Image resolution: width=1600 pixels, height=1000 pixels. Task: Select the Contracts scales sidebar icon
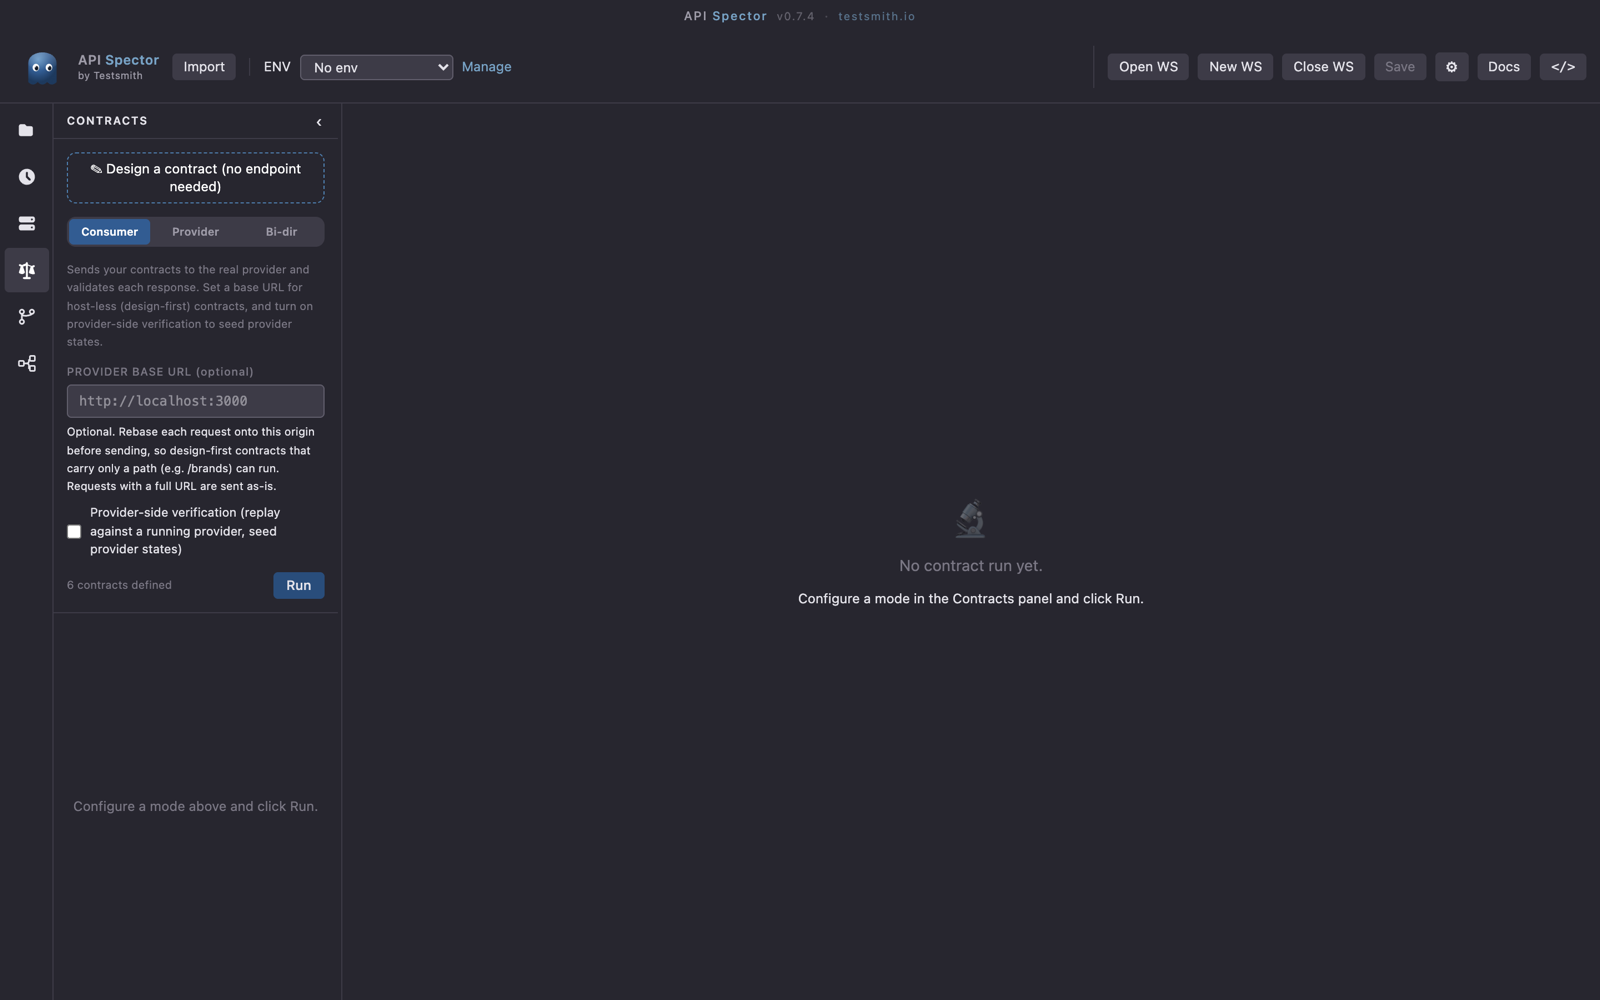26,270
